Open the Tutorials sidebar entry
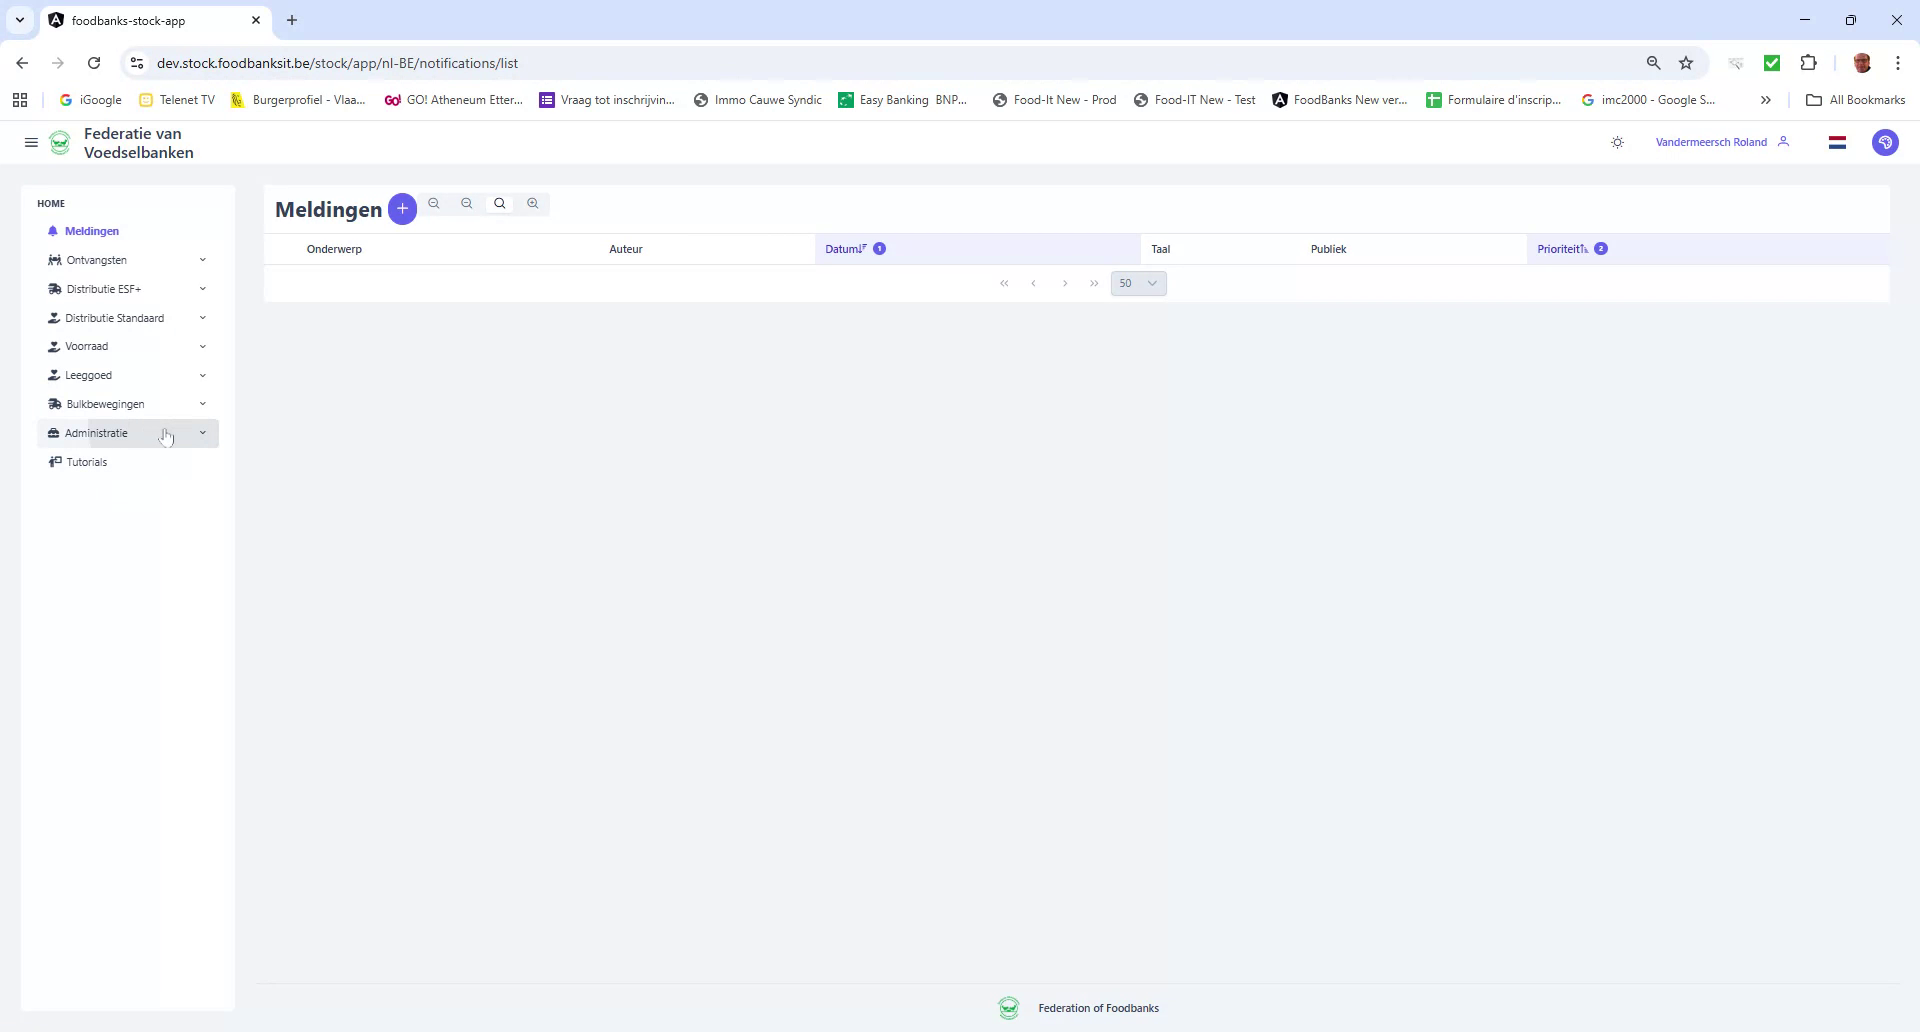1920x1032 pixels. pyautogui.click(x=86, y=461)
